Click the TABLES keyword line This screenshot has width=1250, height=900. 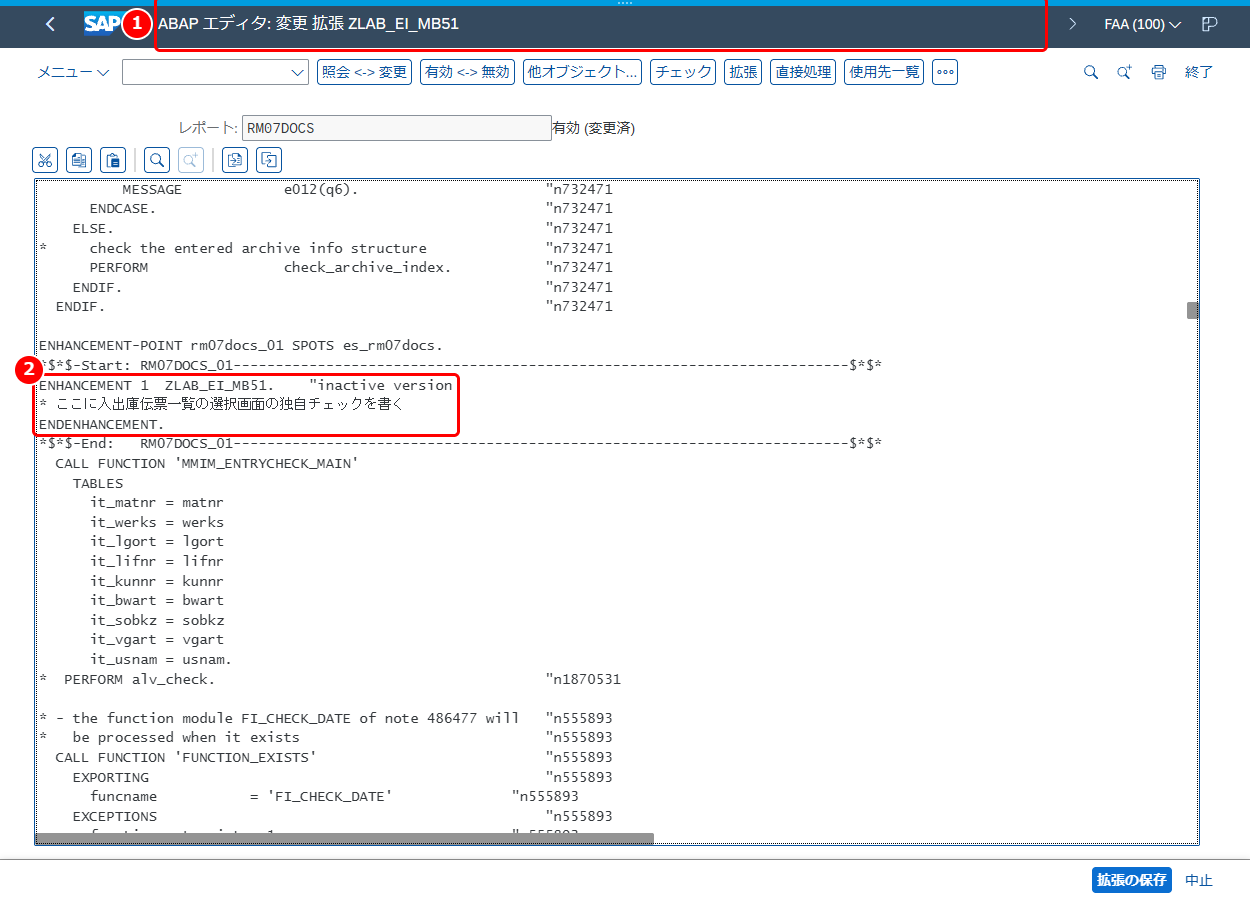pyautogui.click(x=98, y=483)
